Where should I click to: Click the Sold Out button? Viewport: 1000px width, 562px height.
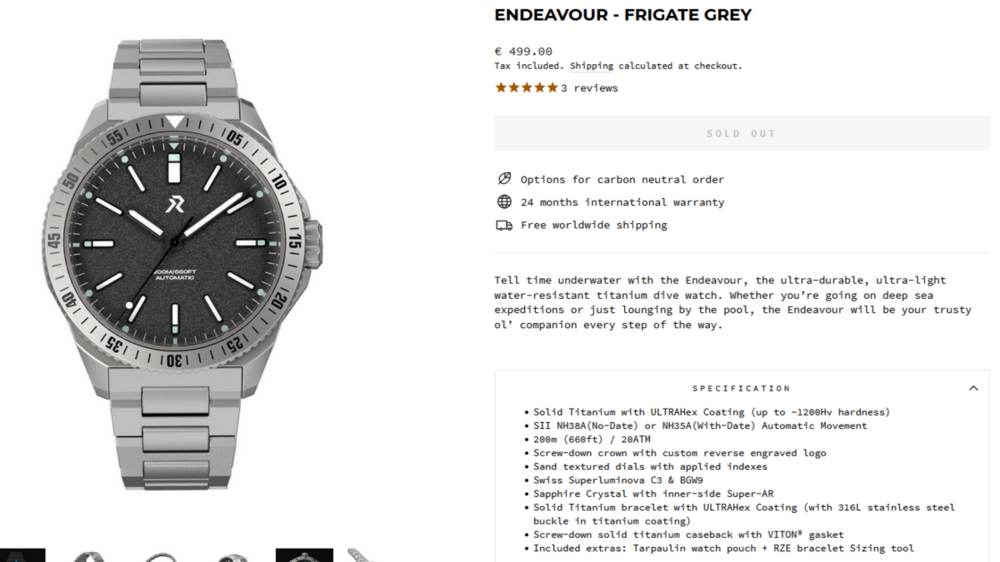coord(742,133)
